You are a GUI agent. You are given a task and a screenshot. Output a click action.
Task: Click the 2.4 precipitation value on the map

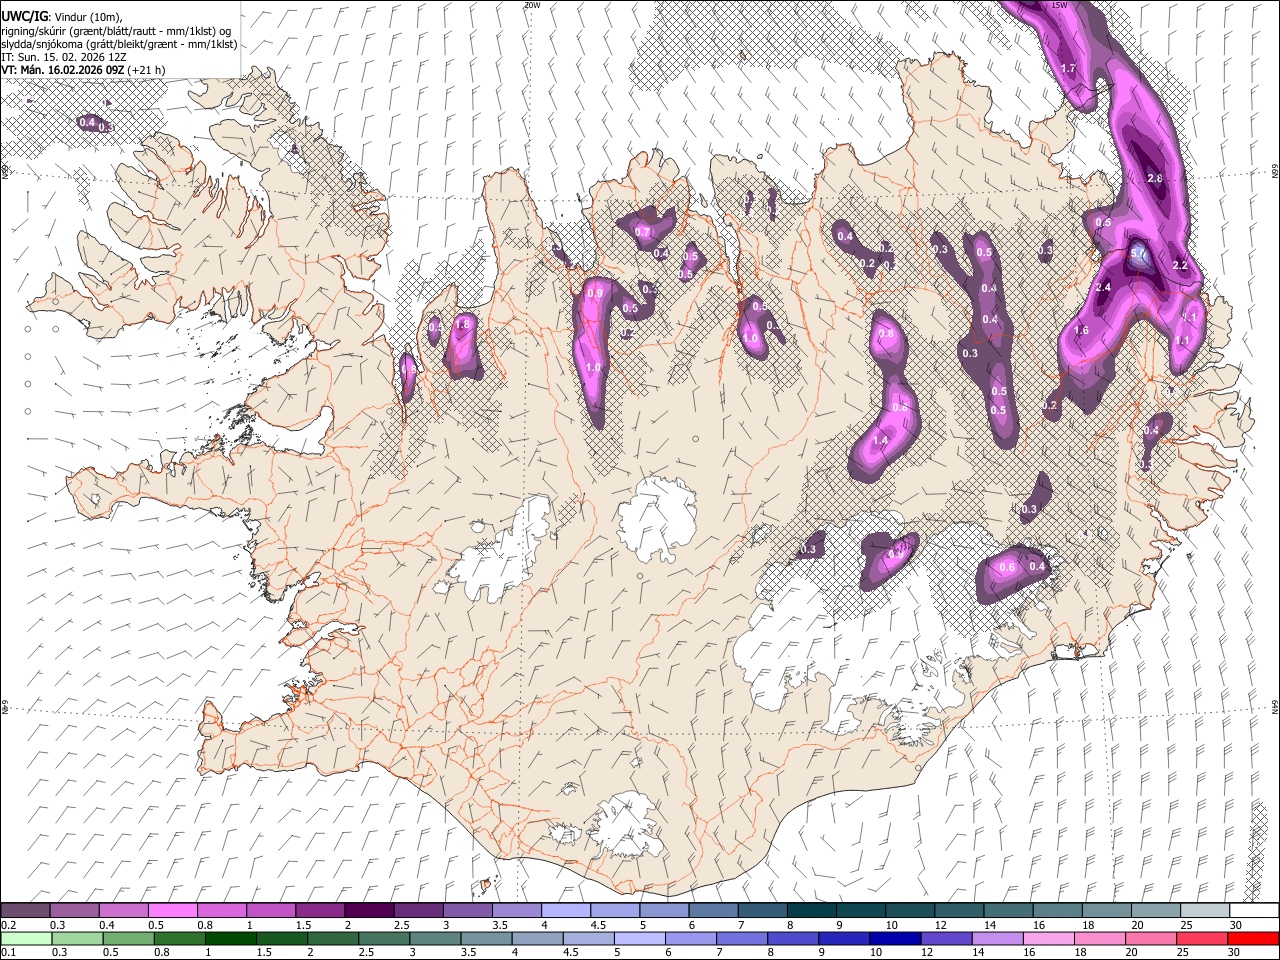click(1103, 288)
